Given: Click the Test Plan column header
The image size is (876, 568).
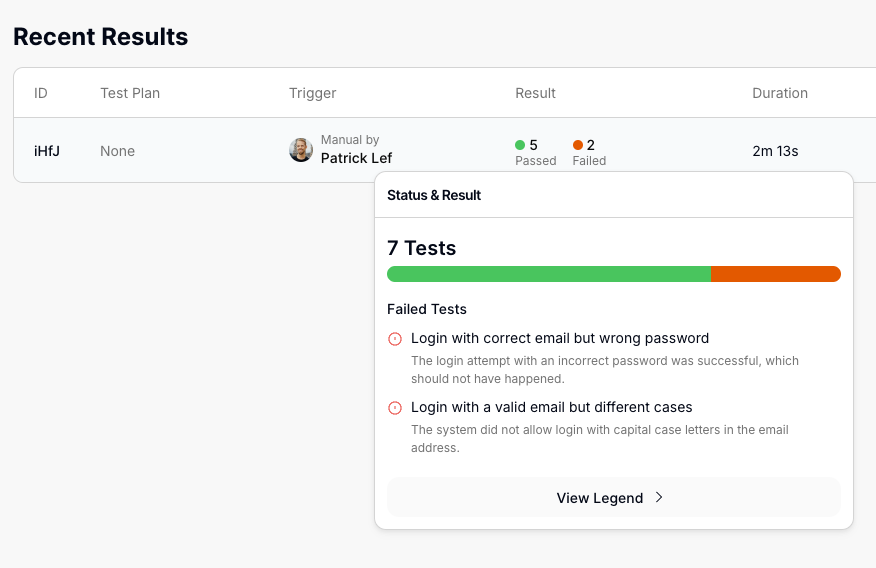Looking at the screenshot, I should point(130,93).
